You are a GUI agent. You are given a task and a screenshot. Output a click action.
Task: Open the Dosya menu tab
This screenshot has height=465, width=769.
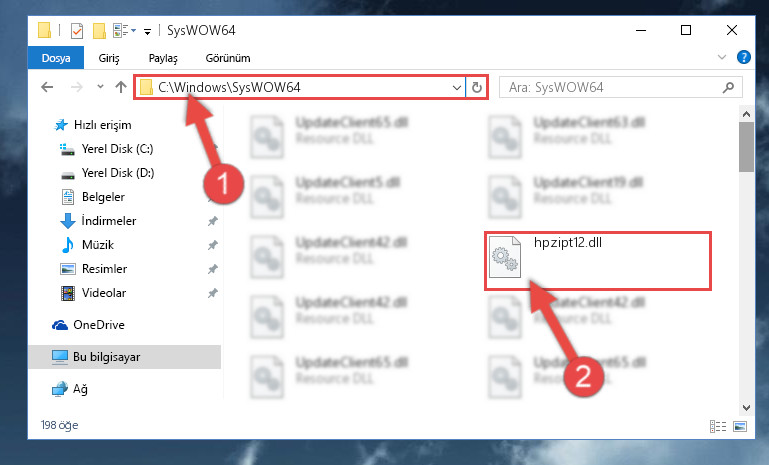coord(56,58)
